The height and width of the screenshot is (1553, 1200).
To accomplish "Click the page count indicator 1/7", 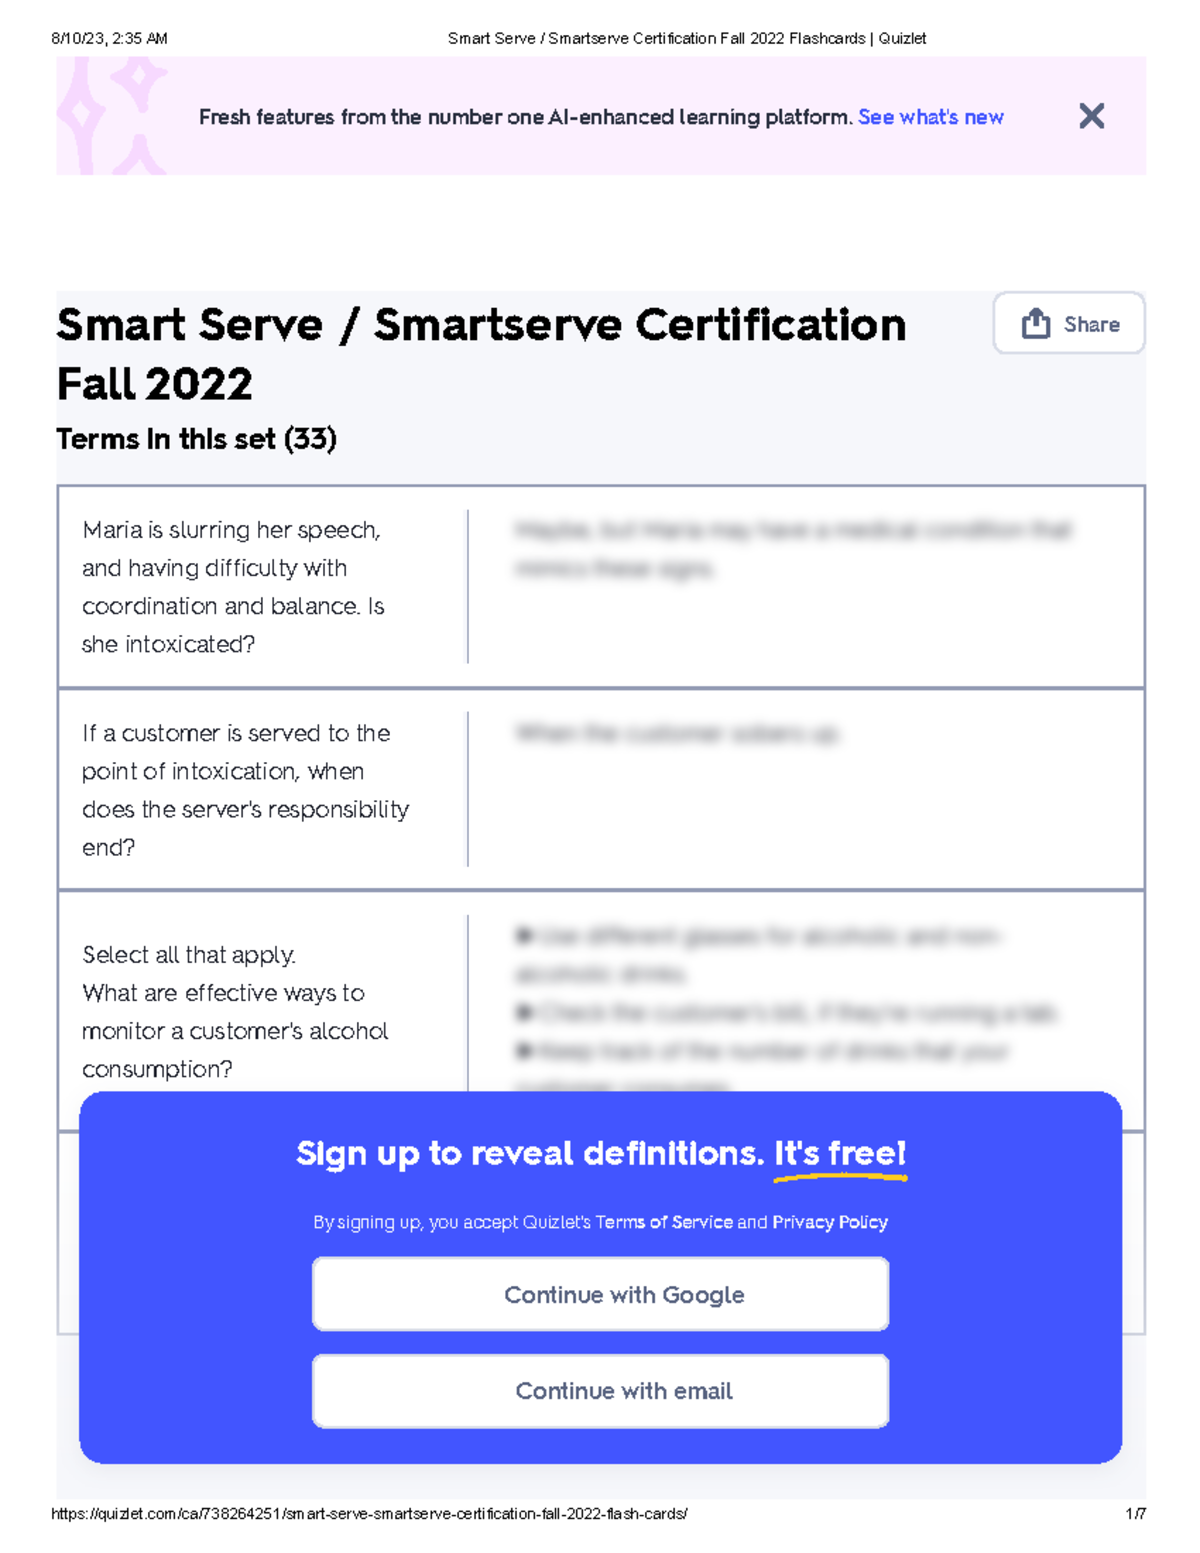I will pyautogui.click(x=1136, y=1515).
